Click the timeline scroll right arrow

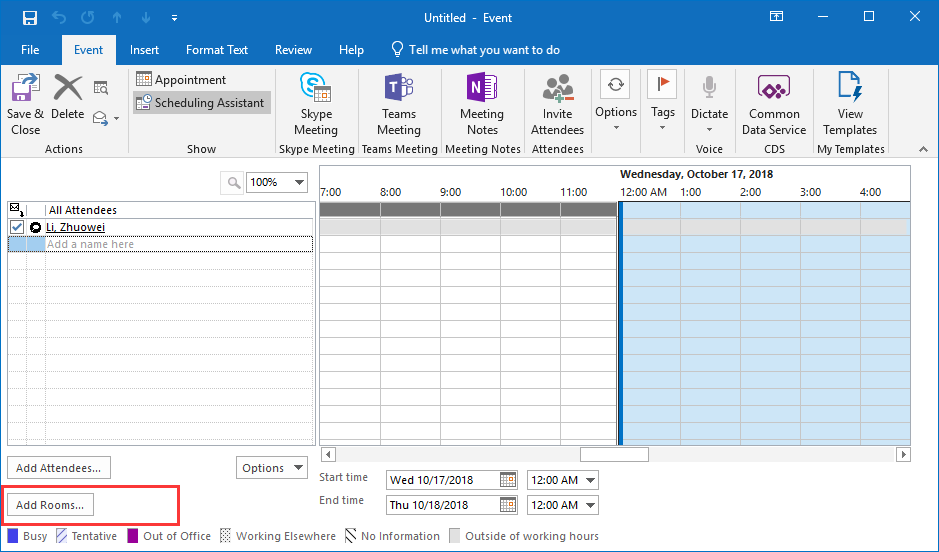pyautogui.click(x=903, y=454)
